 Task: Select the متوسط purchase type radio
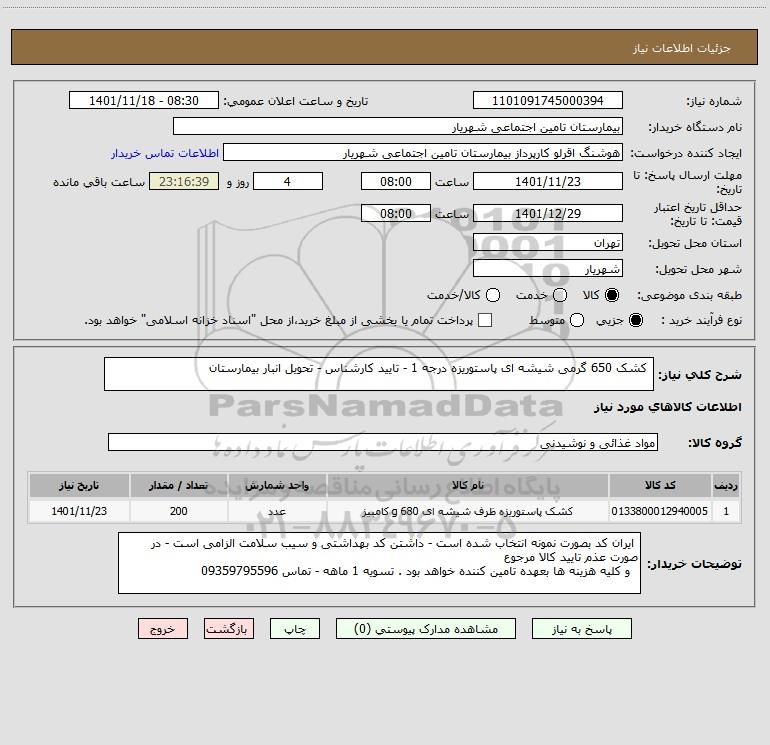(x=577, y=320)
